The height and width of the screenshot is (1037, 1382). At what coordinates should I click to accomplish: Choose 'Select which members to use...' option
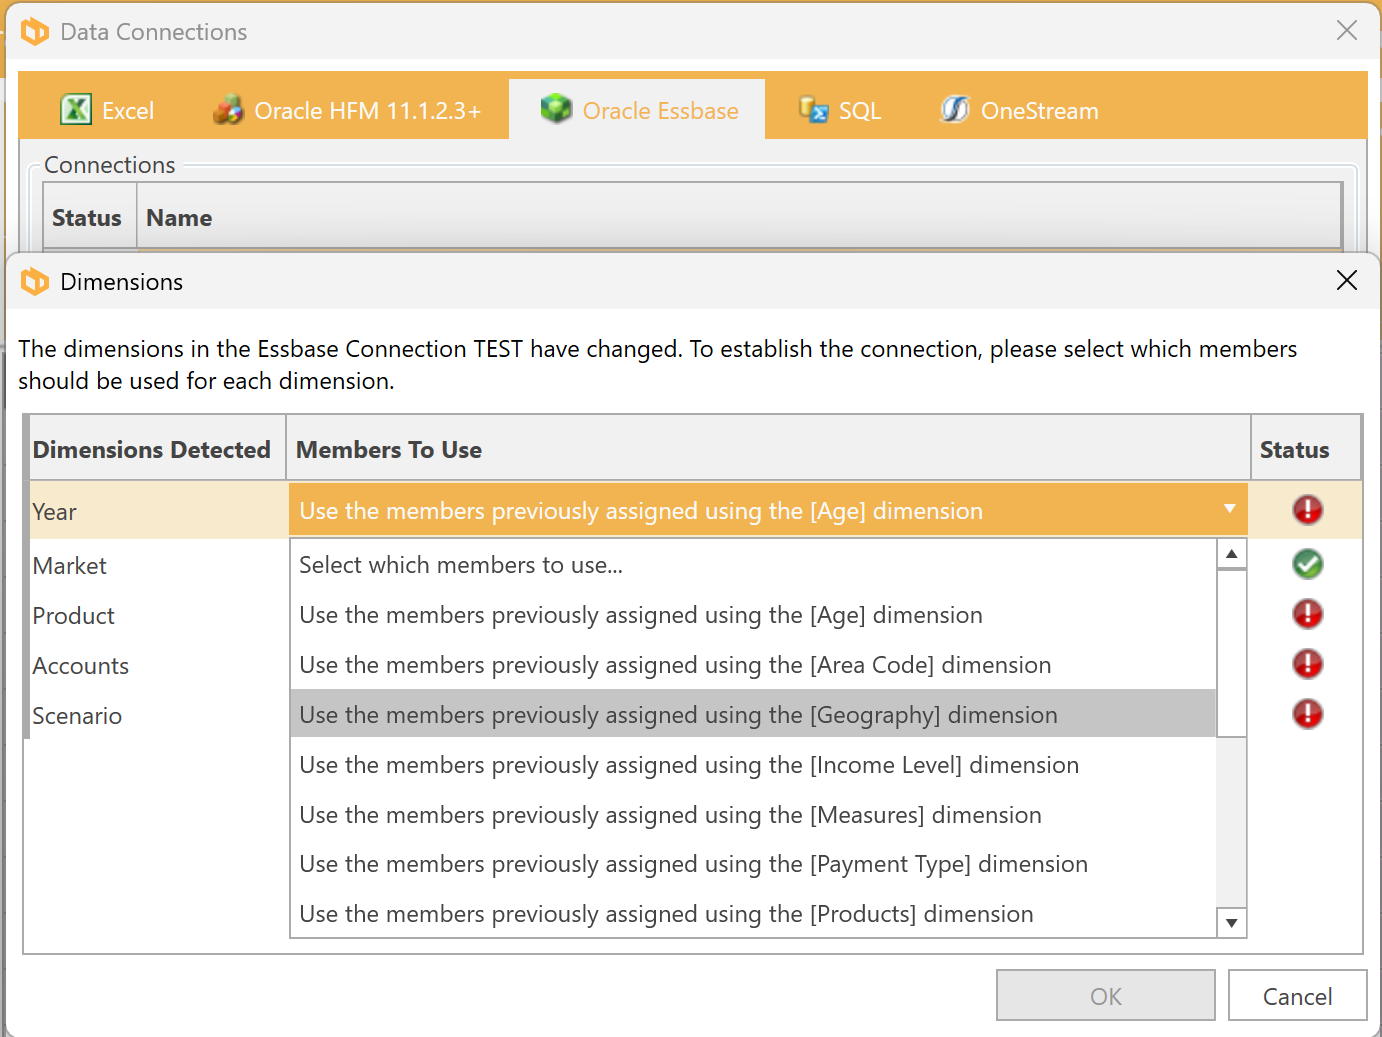click(x=753, y=565)
